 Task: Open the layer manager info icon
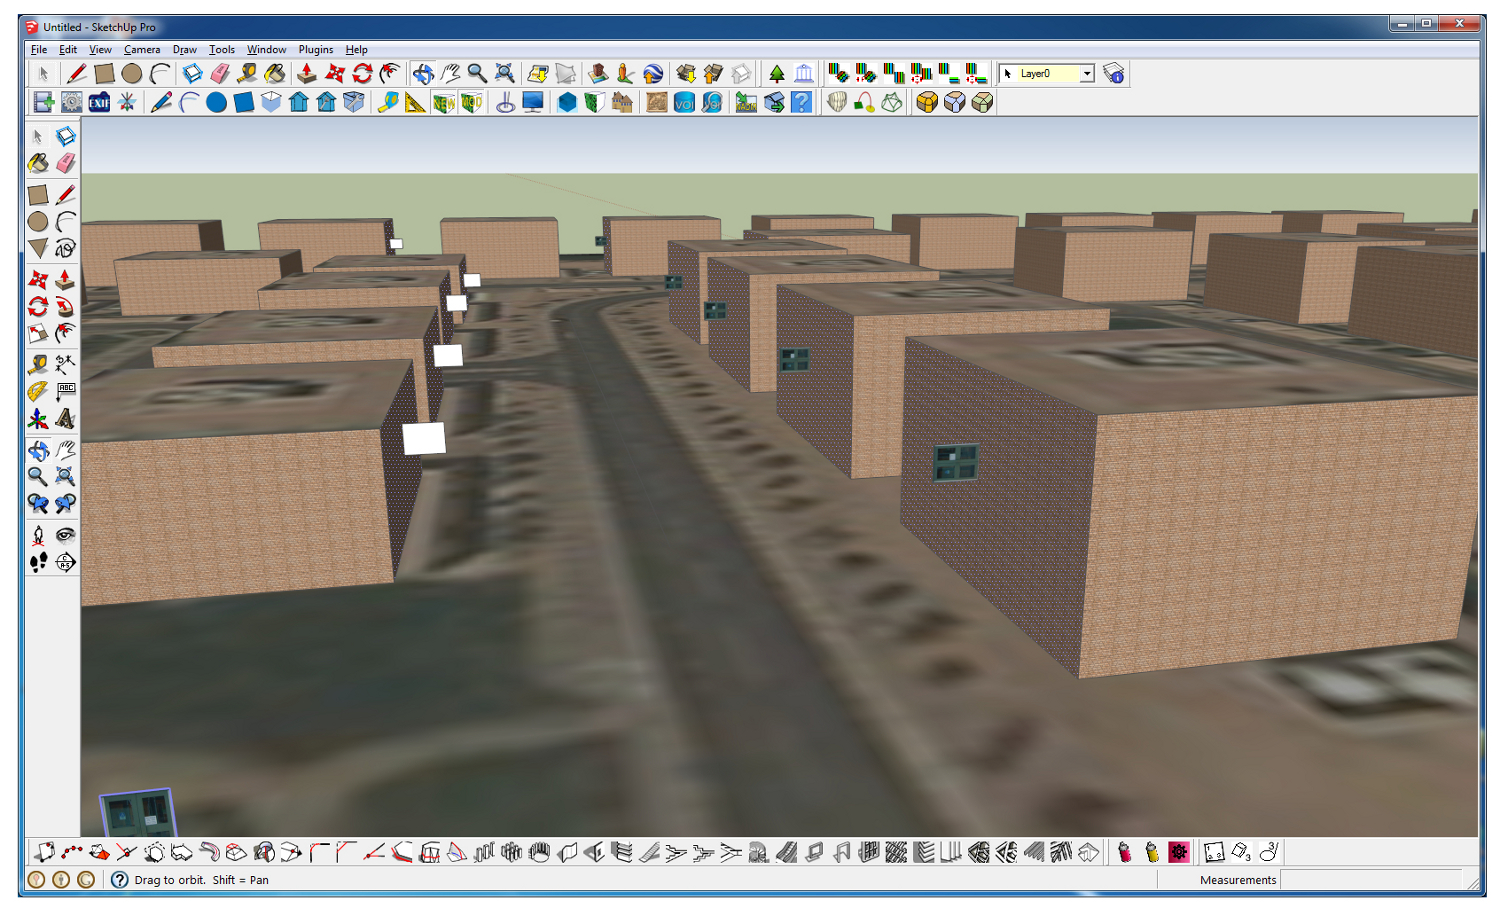point(1114,74)
